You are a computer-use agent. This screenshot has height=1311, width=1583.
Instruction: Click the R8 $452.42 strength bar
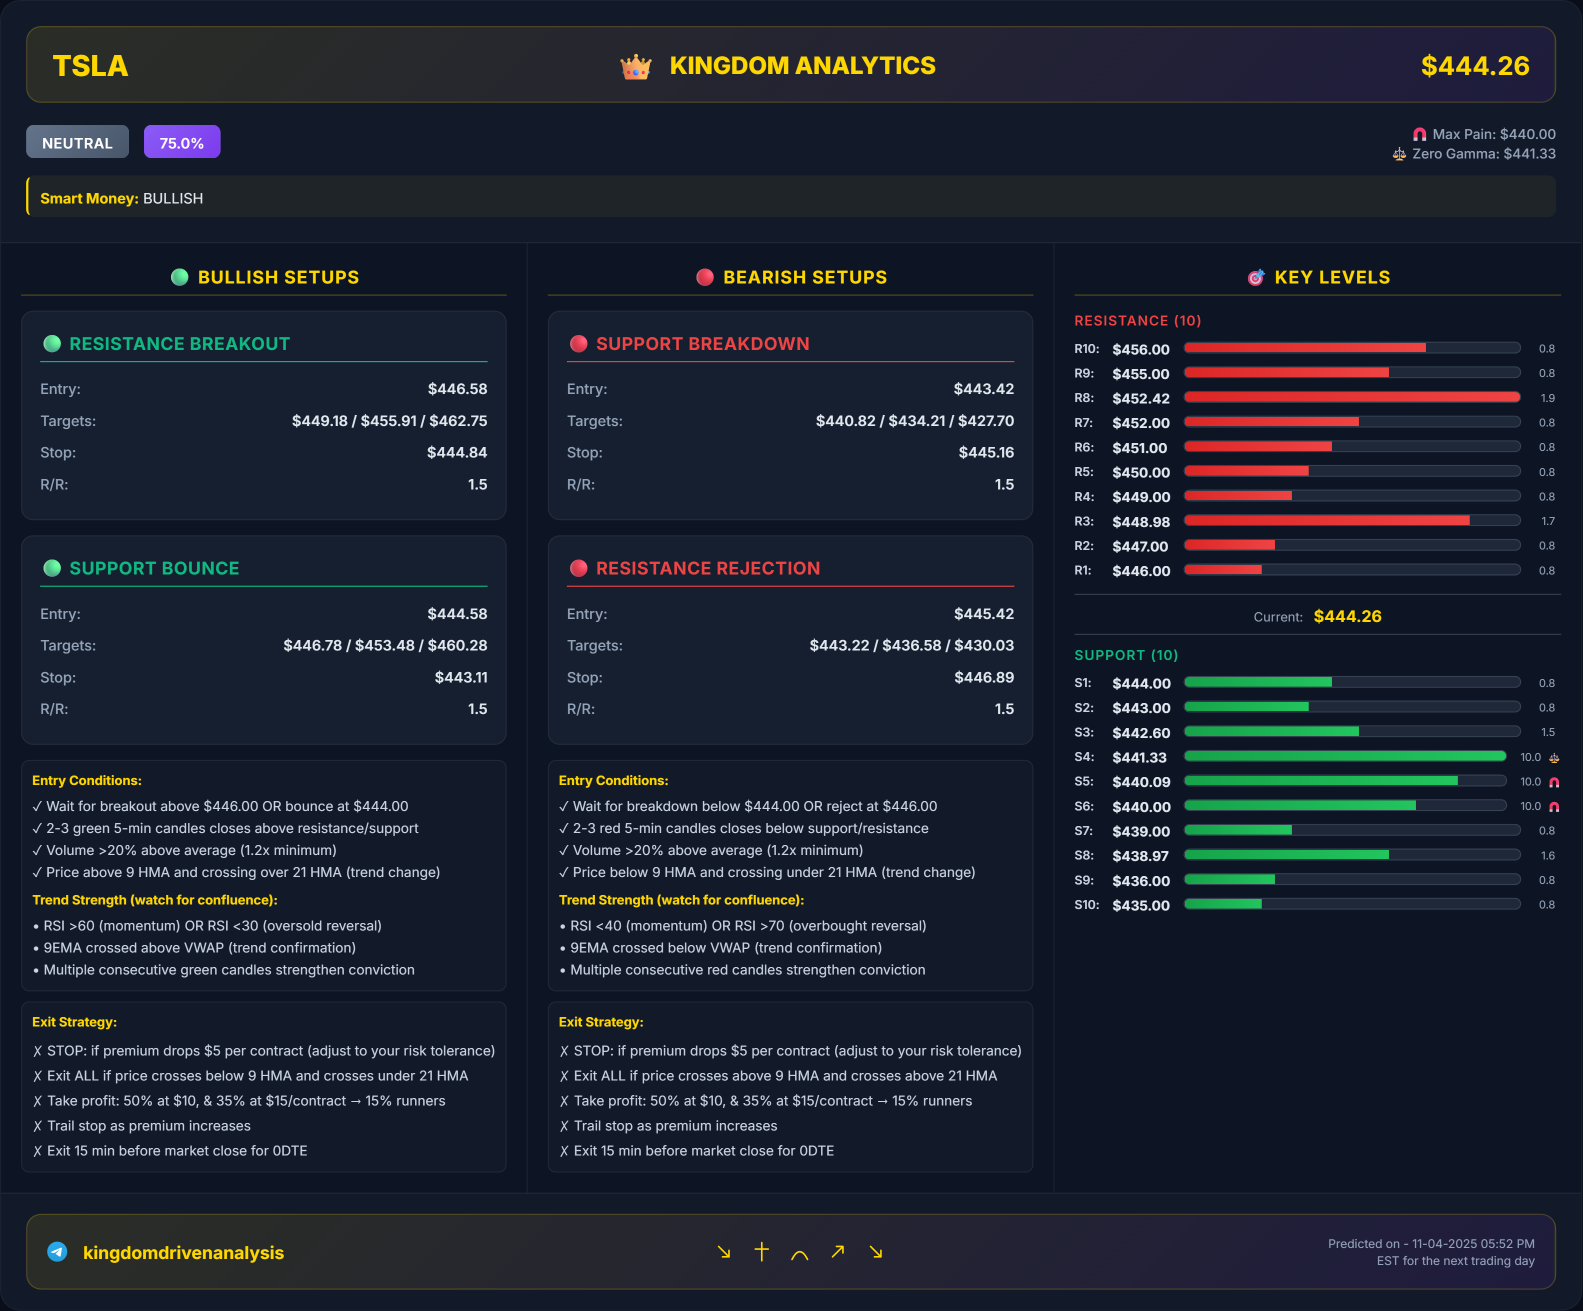pyautogui.click(x=1352, y=397)
